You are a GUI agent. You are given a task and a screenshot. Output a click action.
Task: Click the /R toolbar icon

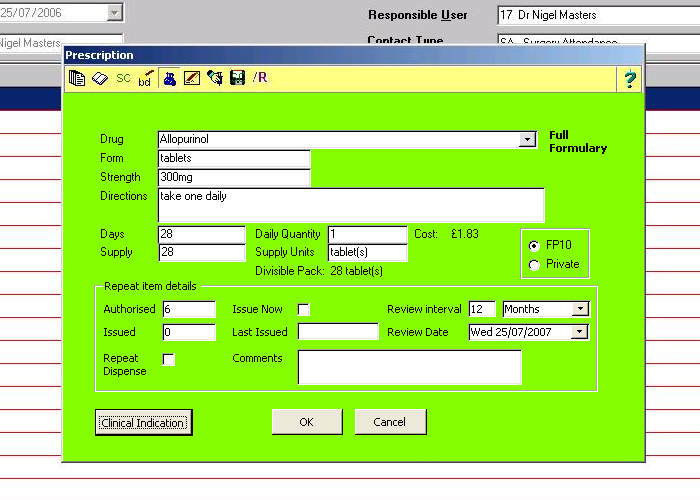coord(260,78)
